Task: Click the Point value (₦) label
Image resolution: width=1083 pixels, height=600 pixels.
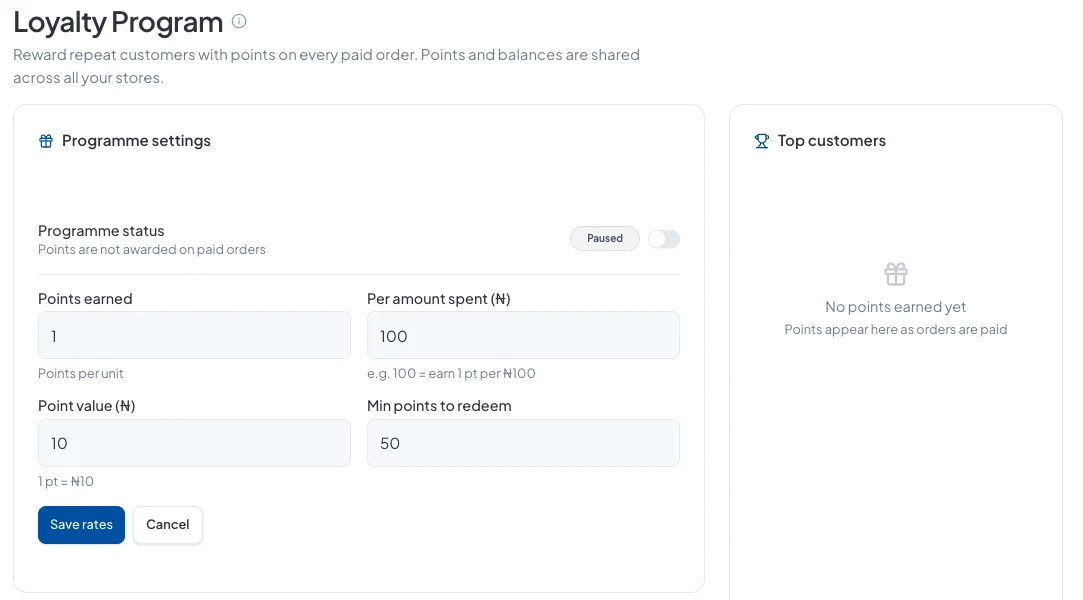Action: point(86,406)
